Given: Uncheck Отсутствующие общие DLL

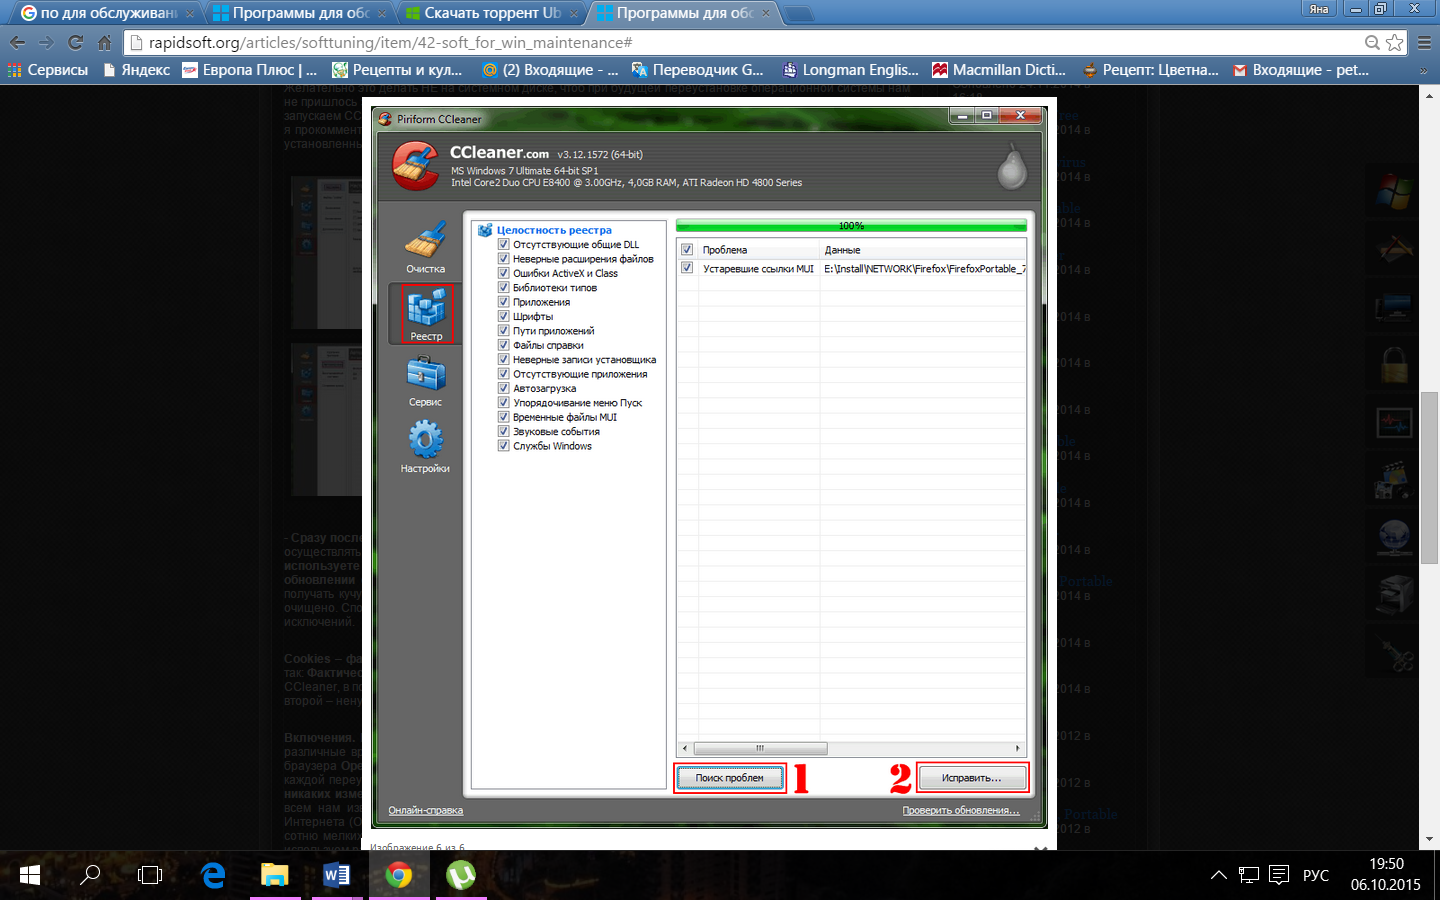Looking at the screenshot, I should click(x=504, y=244).
